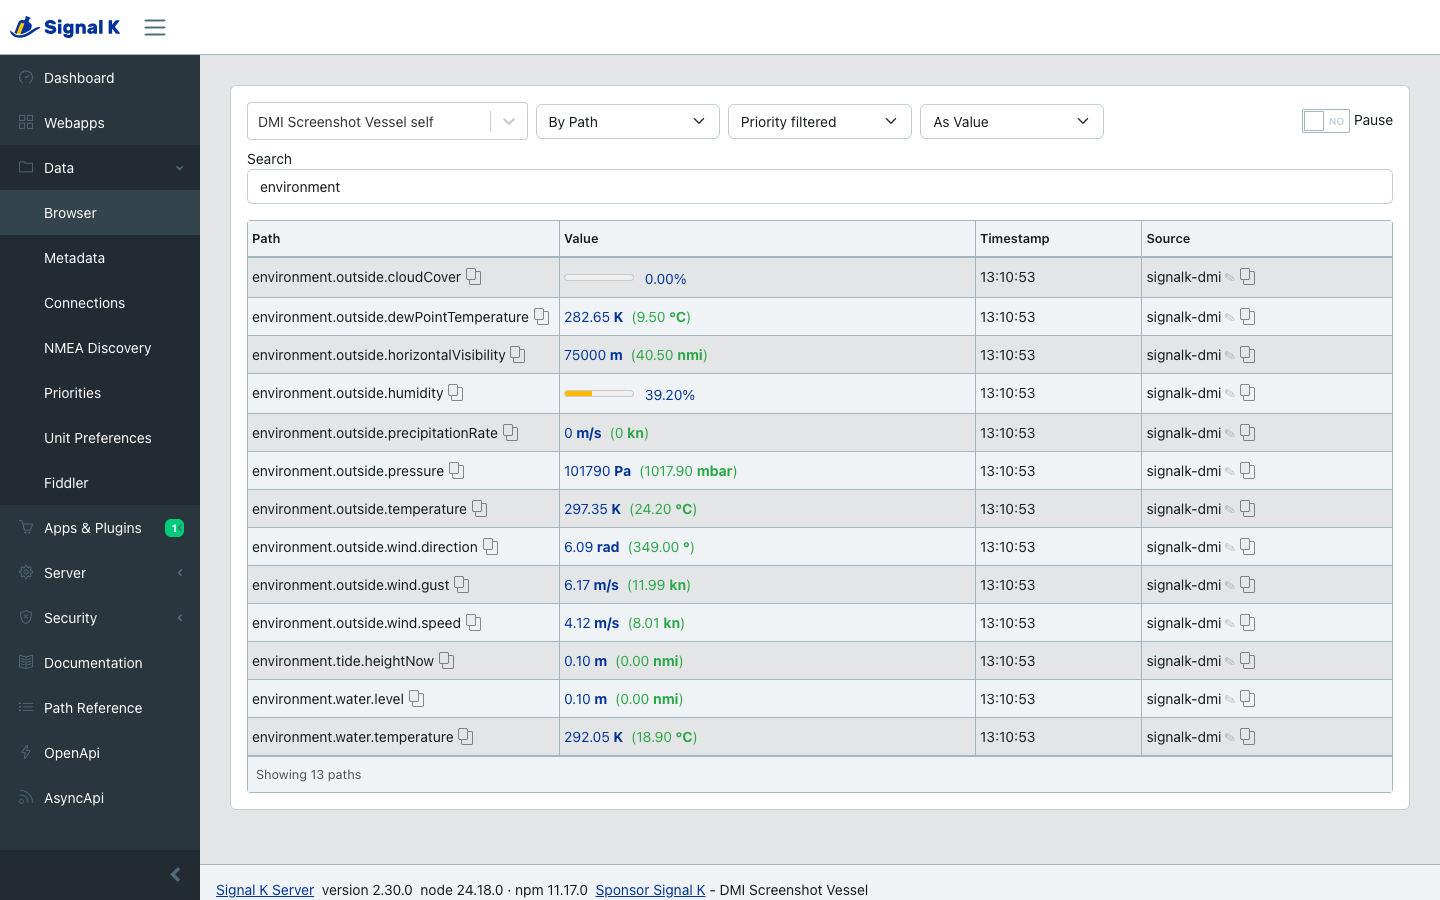Open the By Path dropdown

pos(628,122)
